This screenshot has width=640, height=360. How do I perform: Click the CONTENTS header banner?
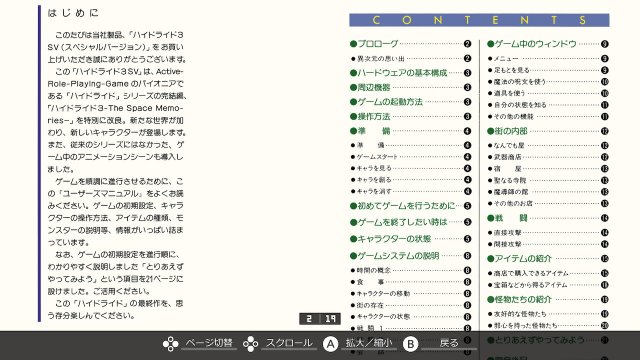[x=479, y=20]
